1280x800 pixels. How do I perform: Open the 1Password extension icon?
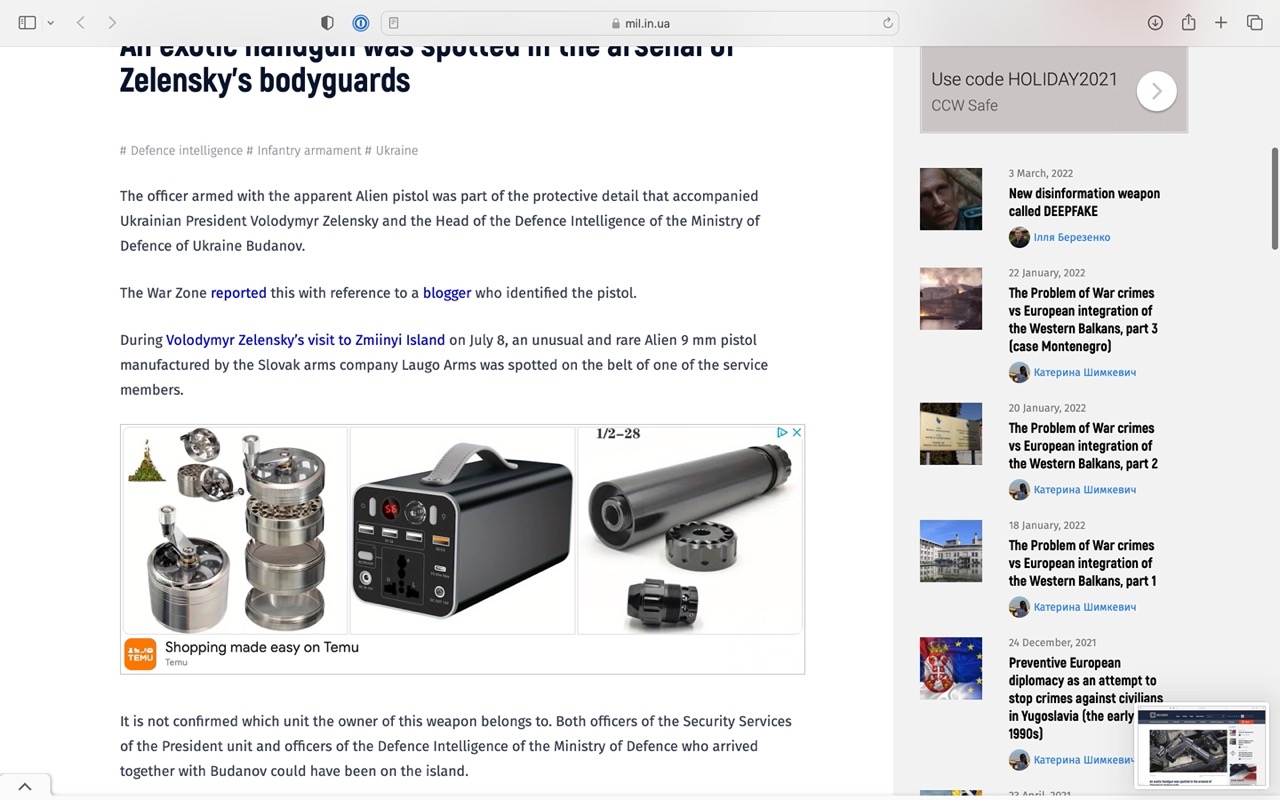pos(360,23)
